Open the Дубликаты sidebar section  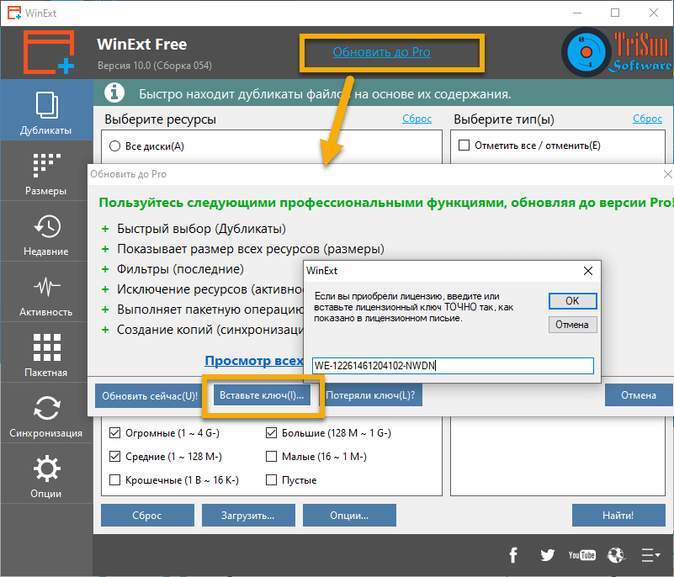point(46,113)
